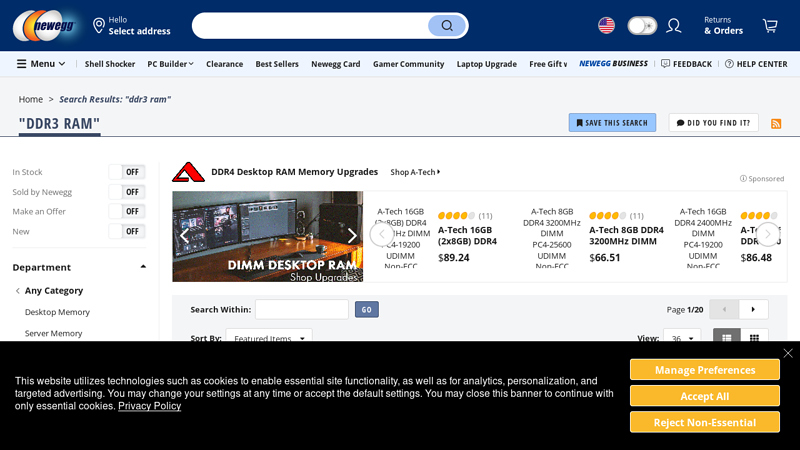
Task: Switch to list view
Action: (727, 337)
